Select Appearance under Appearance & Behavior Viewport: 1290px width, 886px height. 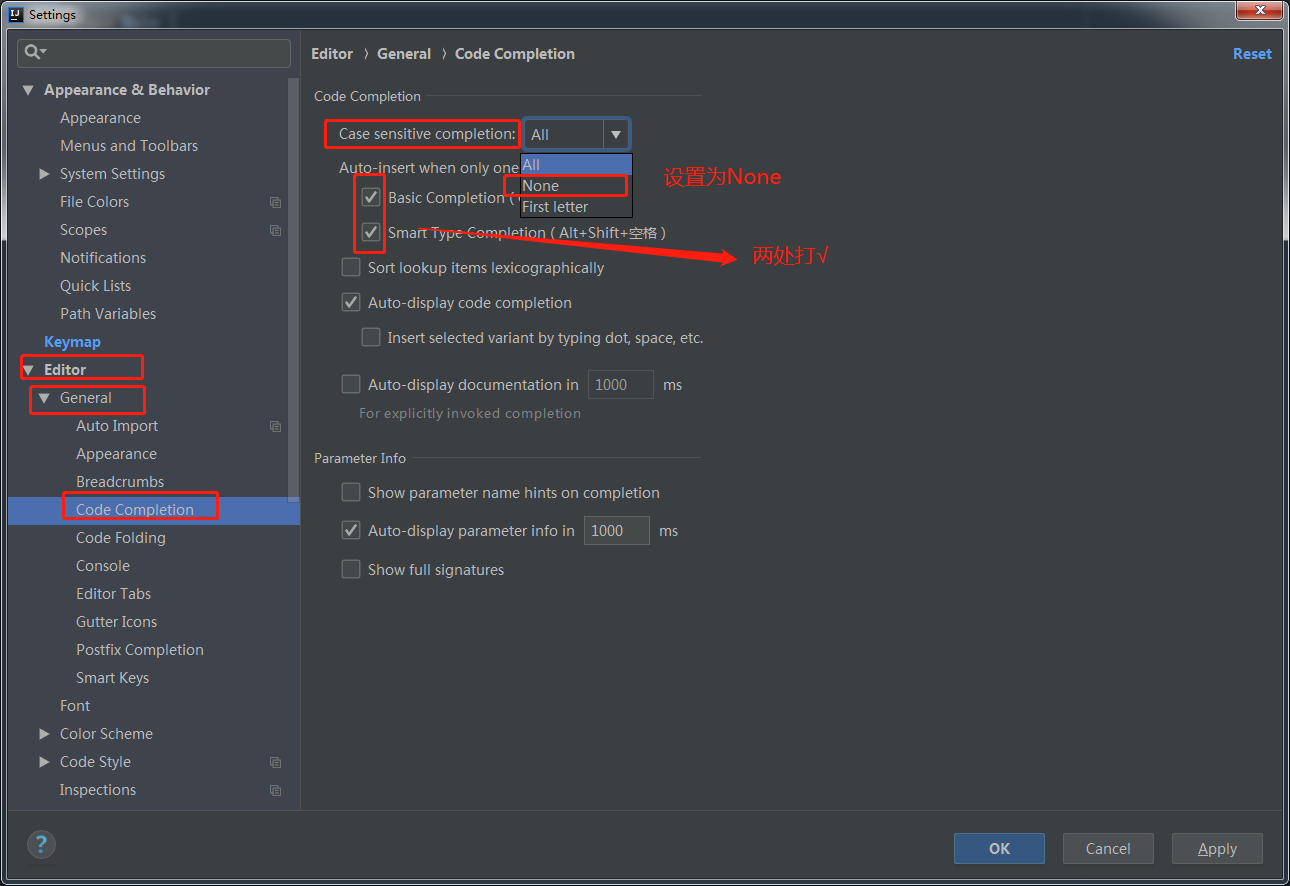click(100, 118)
